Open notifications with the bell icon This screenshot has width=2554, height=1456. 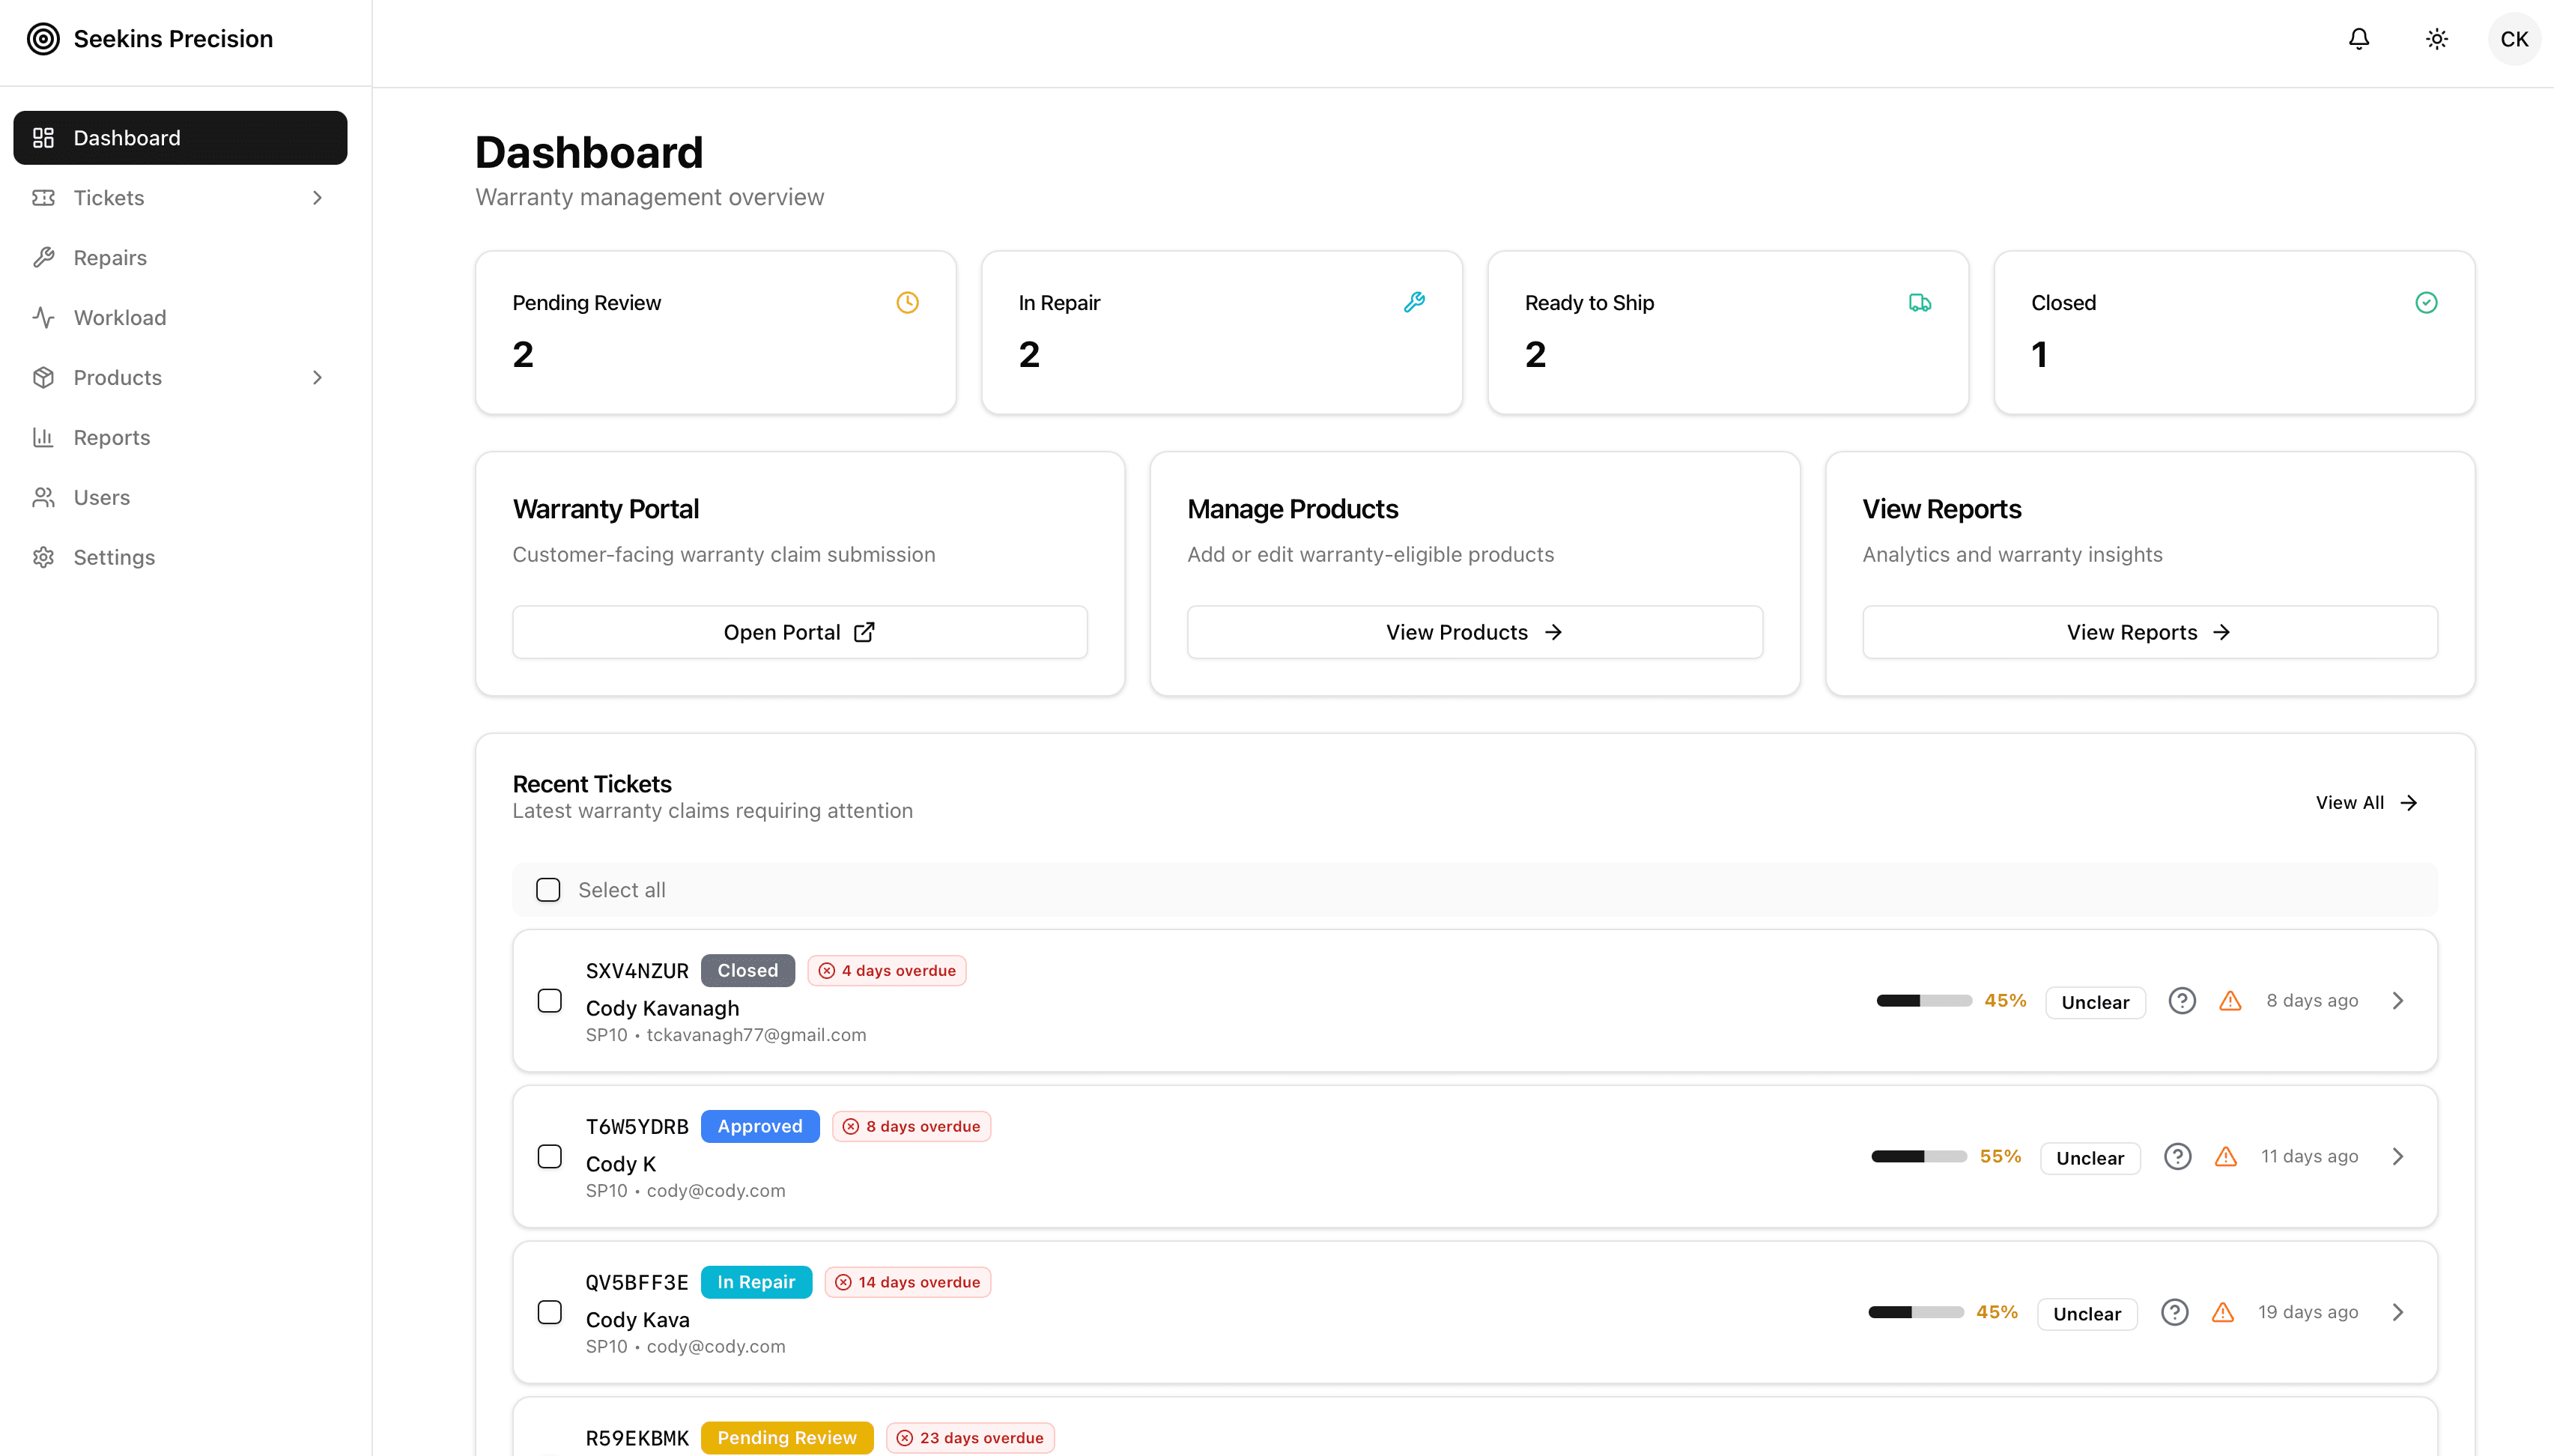[2359, 39]
